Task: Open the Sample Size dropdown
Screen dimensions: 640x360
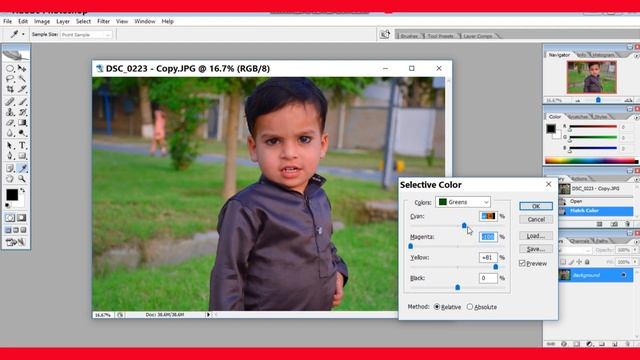Action: (86, 35)
